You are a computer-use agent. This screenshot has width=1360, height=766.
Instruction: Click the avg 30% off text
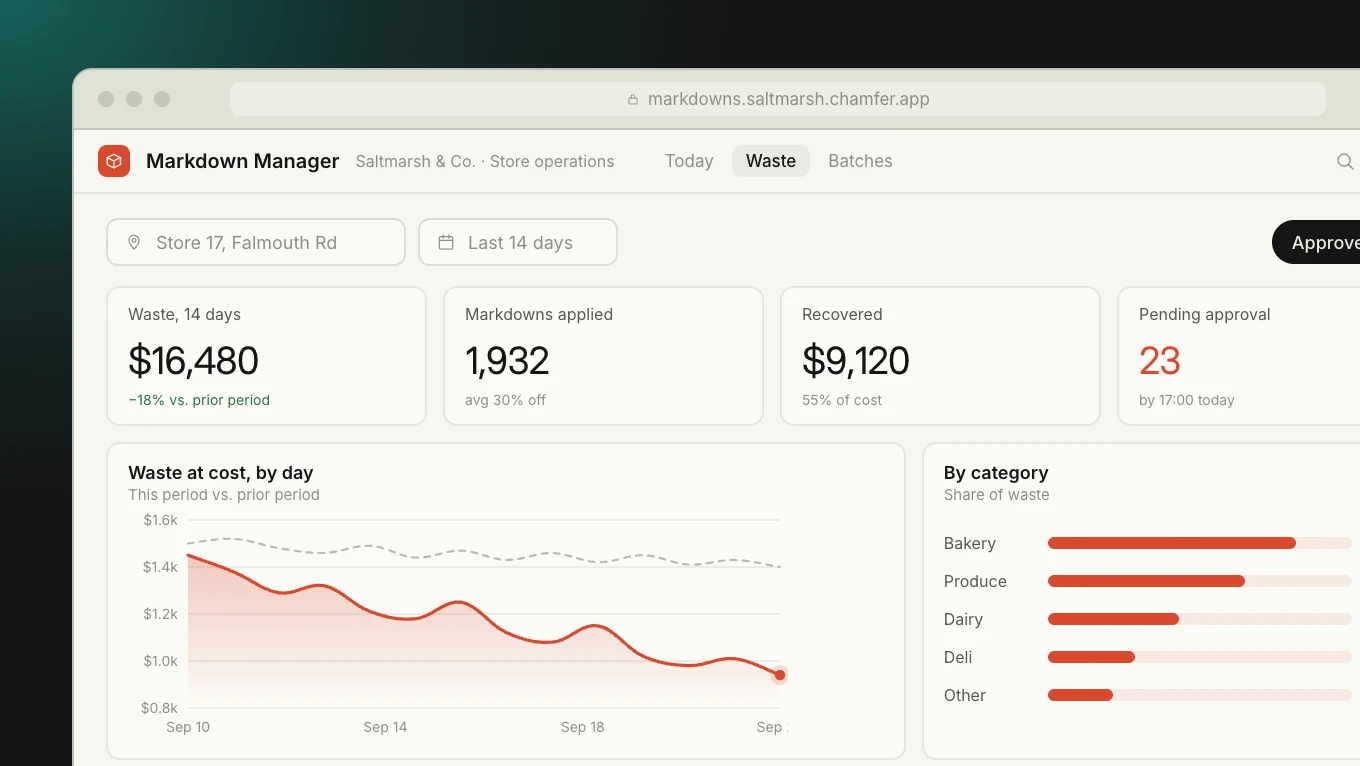[x=505, y=400]
